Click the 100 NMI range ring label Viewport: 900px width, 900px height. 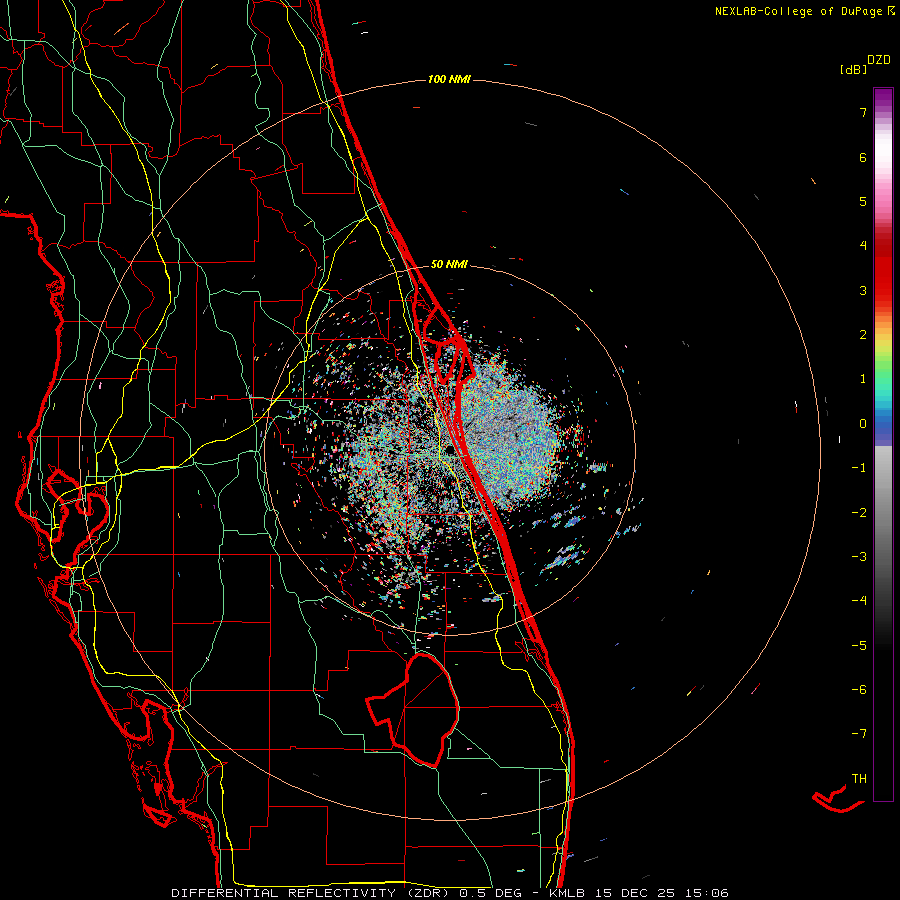click(449, 79)
